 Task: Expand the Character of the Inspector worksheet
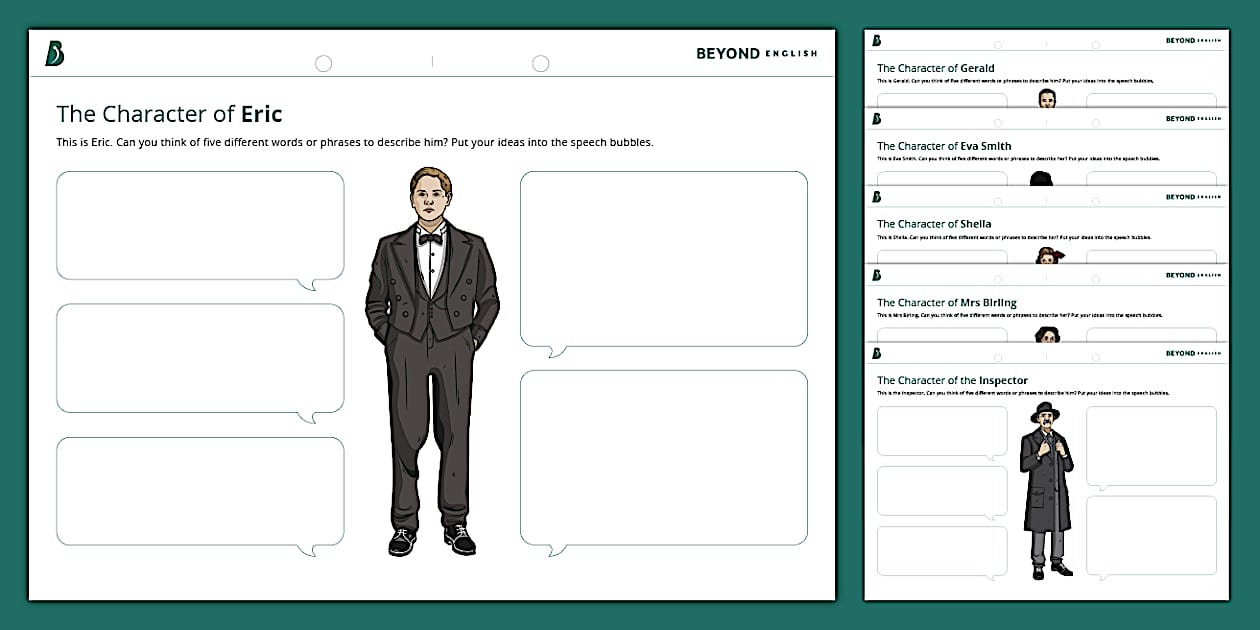952,381
